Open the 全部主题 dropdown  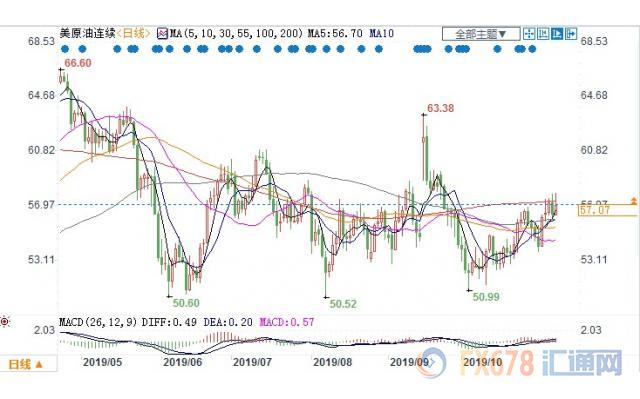coord(481,34)
